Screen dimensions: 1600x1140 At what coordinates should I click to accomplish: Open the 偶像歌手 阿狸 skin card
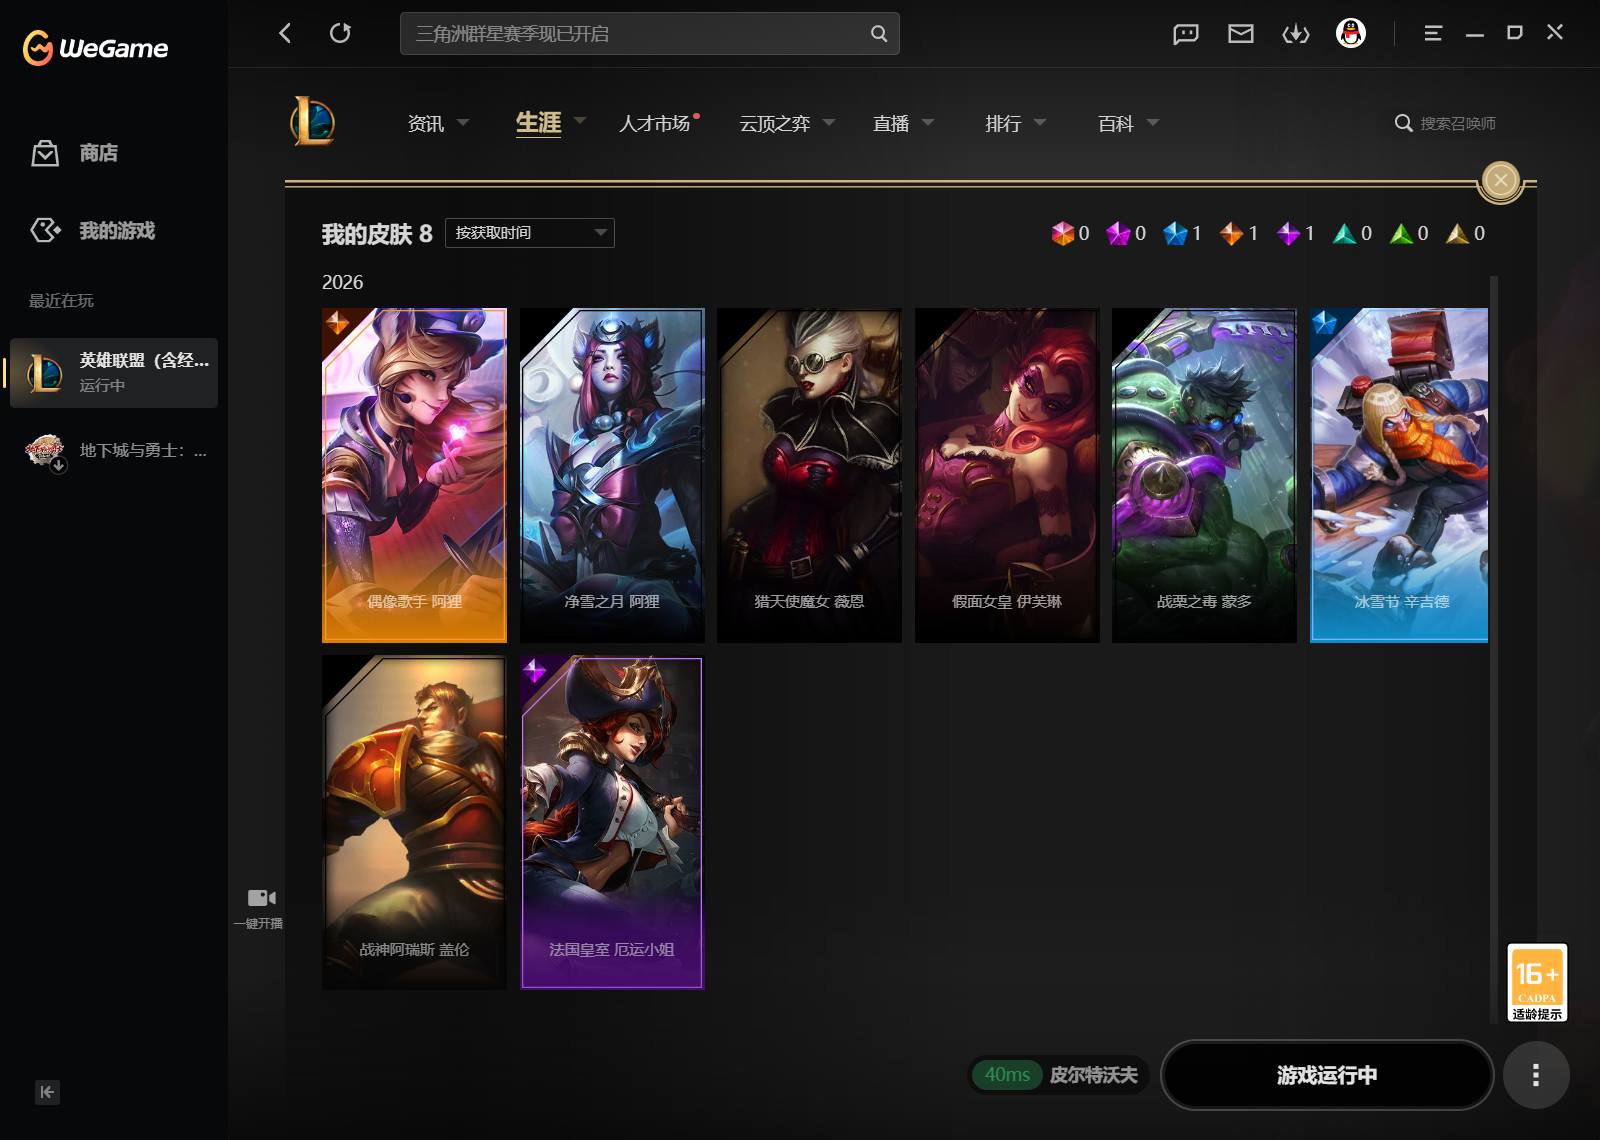click(414, 475)
